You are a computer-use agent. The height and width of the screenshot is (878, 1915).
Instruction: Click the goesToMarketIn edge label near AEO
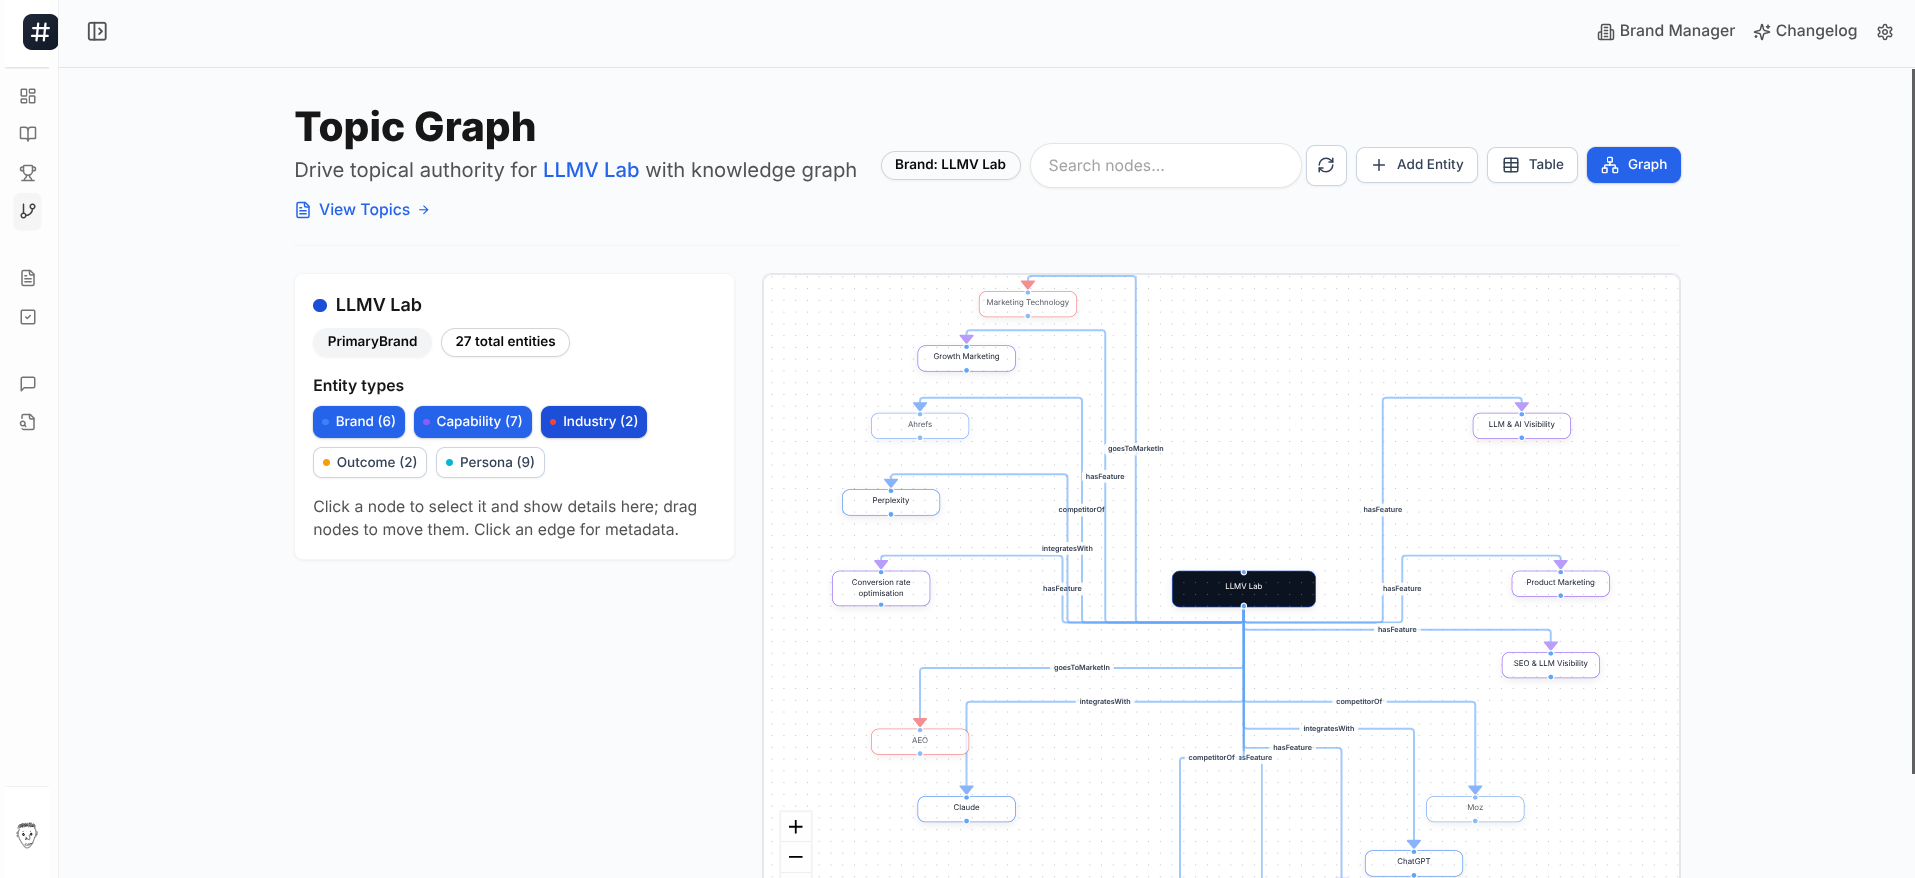coord(1082,668)
